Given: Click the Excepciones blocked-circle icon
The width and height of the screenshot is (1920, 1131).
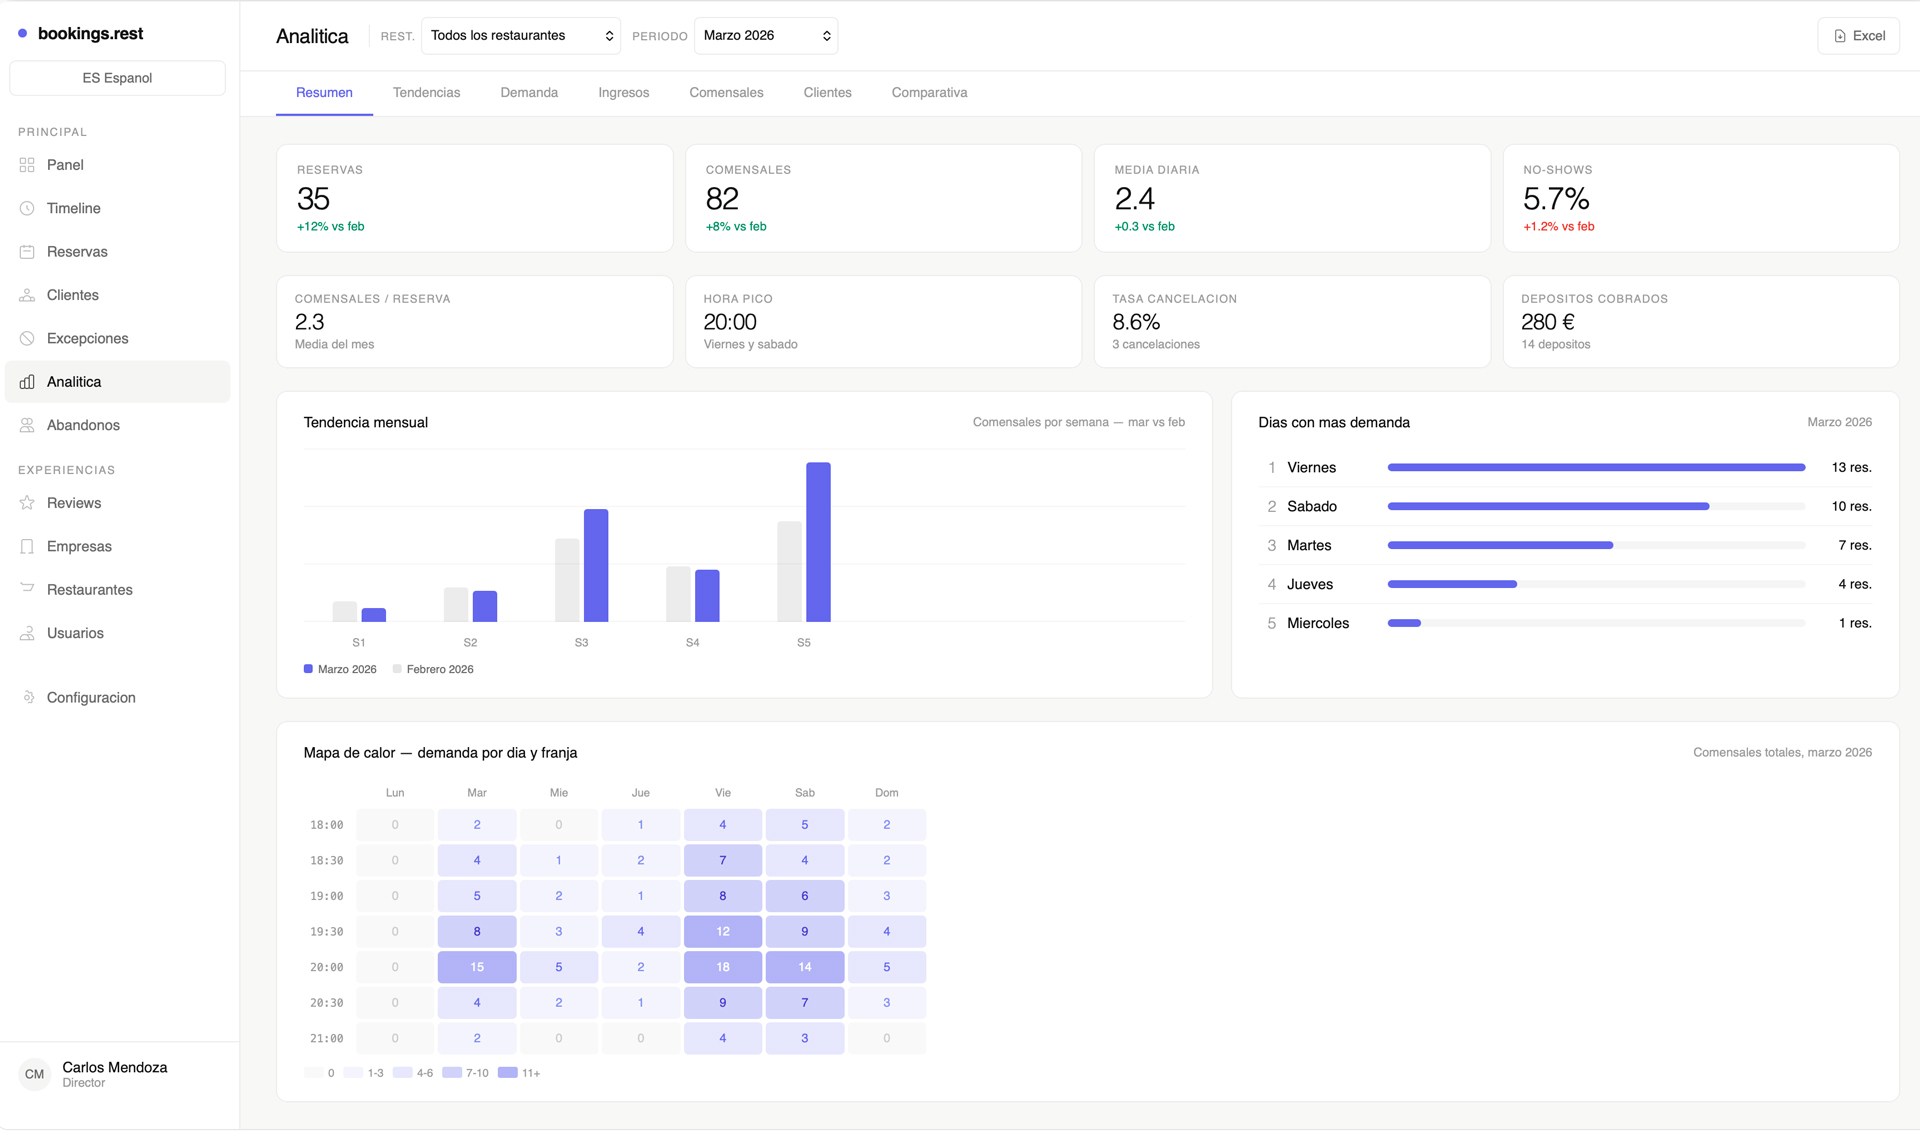Looking at the screenshot, I should (x=27, y=338).
